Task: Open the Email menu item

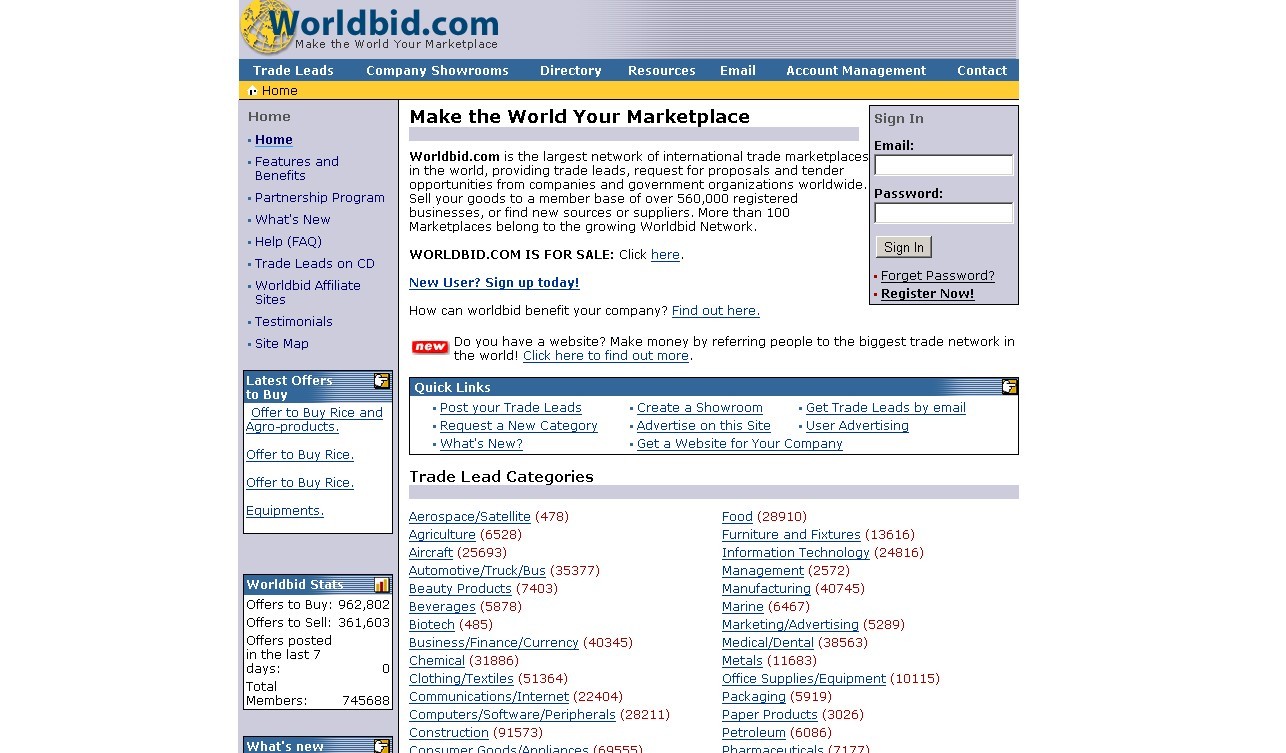Action: (738, 70)
